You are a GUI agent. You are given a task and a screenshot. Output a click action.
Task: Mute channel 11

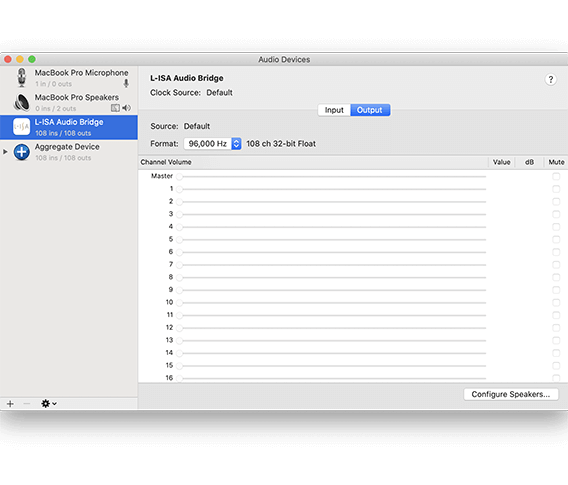[556, 315]
